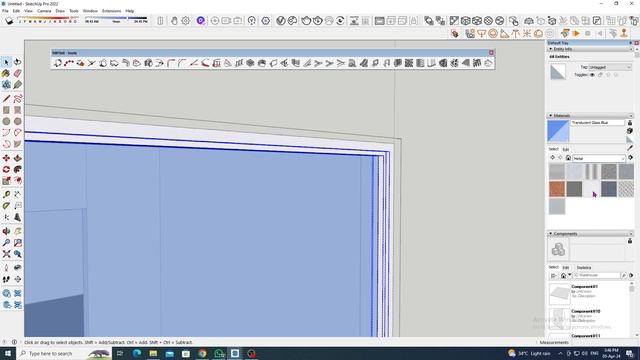The height and width of the screenshot is (360, 640).
Task: Open the View menu
Action: click(x=29, y=11)
